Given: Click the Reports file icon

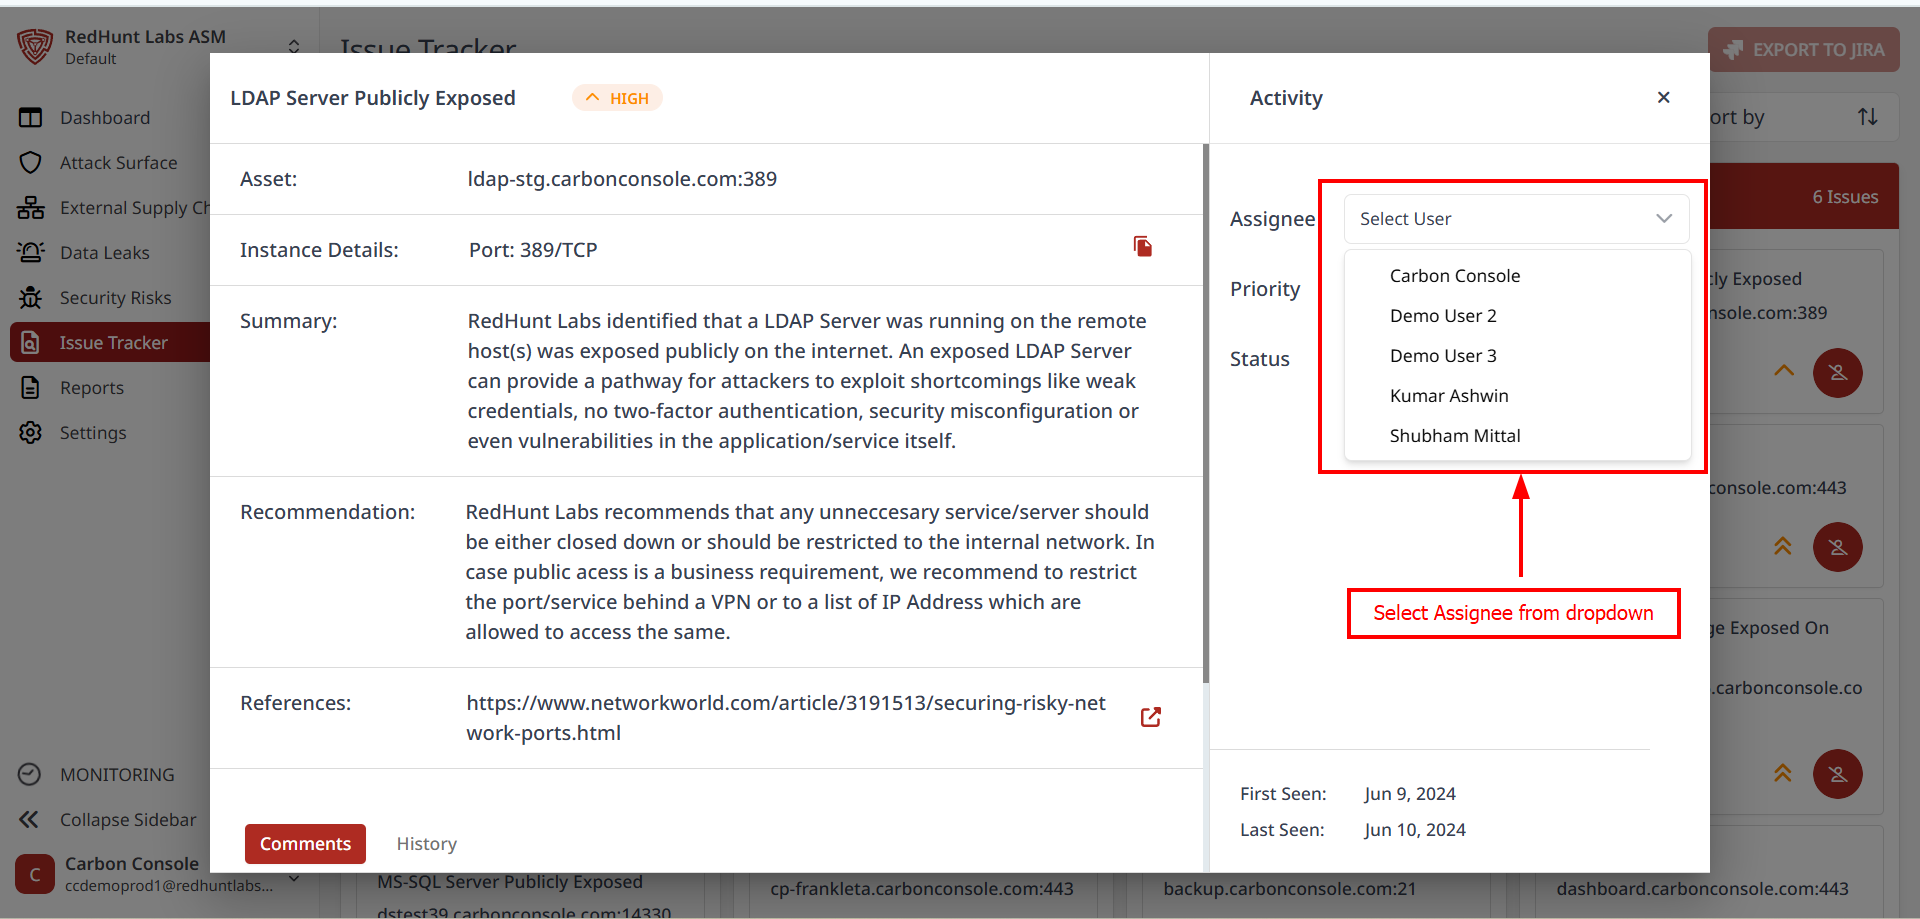Looking at the screenshot, I should click(31, 388).
